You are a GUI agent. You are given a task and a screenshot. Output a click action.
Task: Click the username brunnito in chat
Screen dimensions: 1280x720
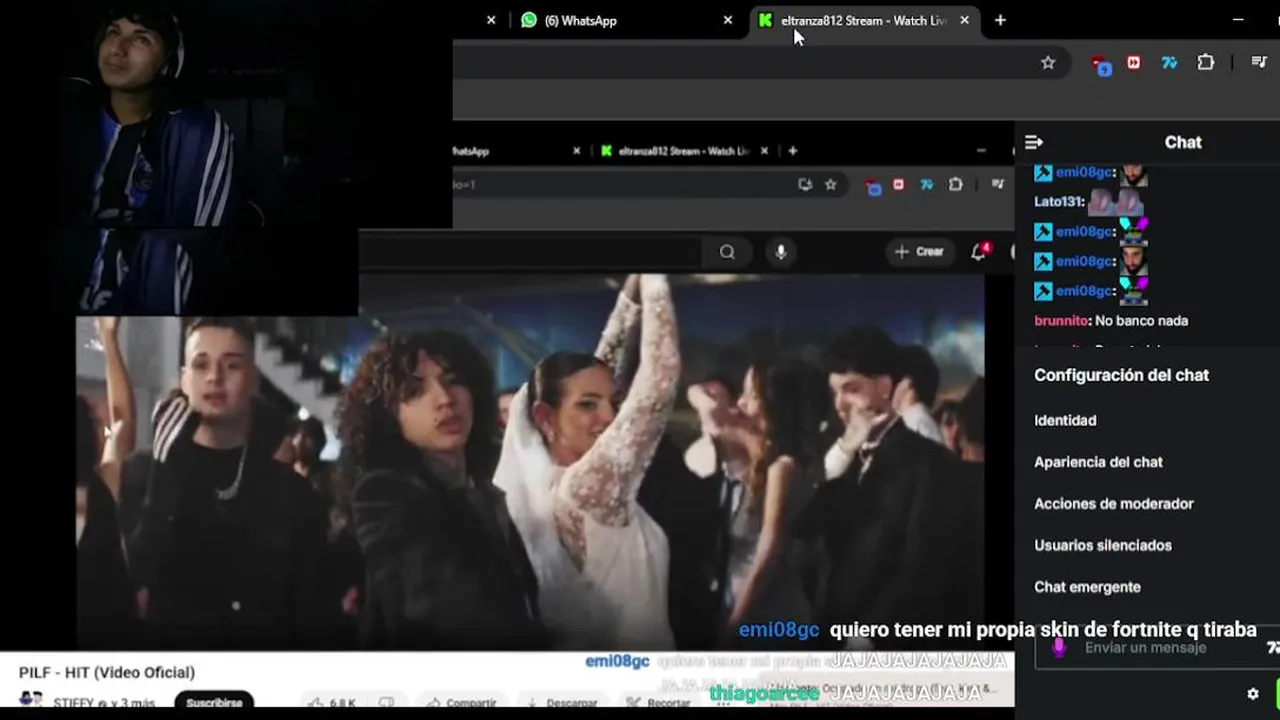1061,321
